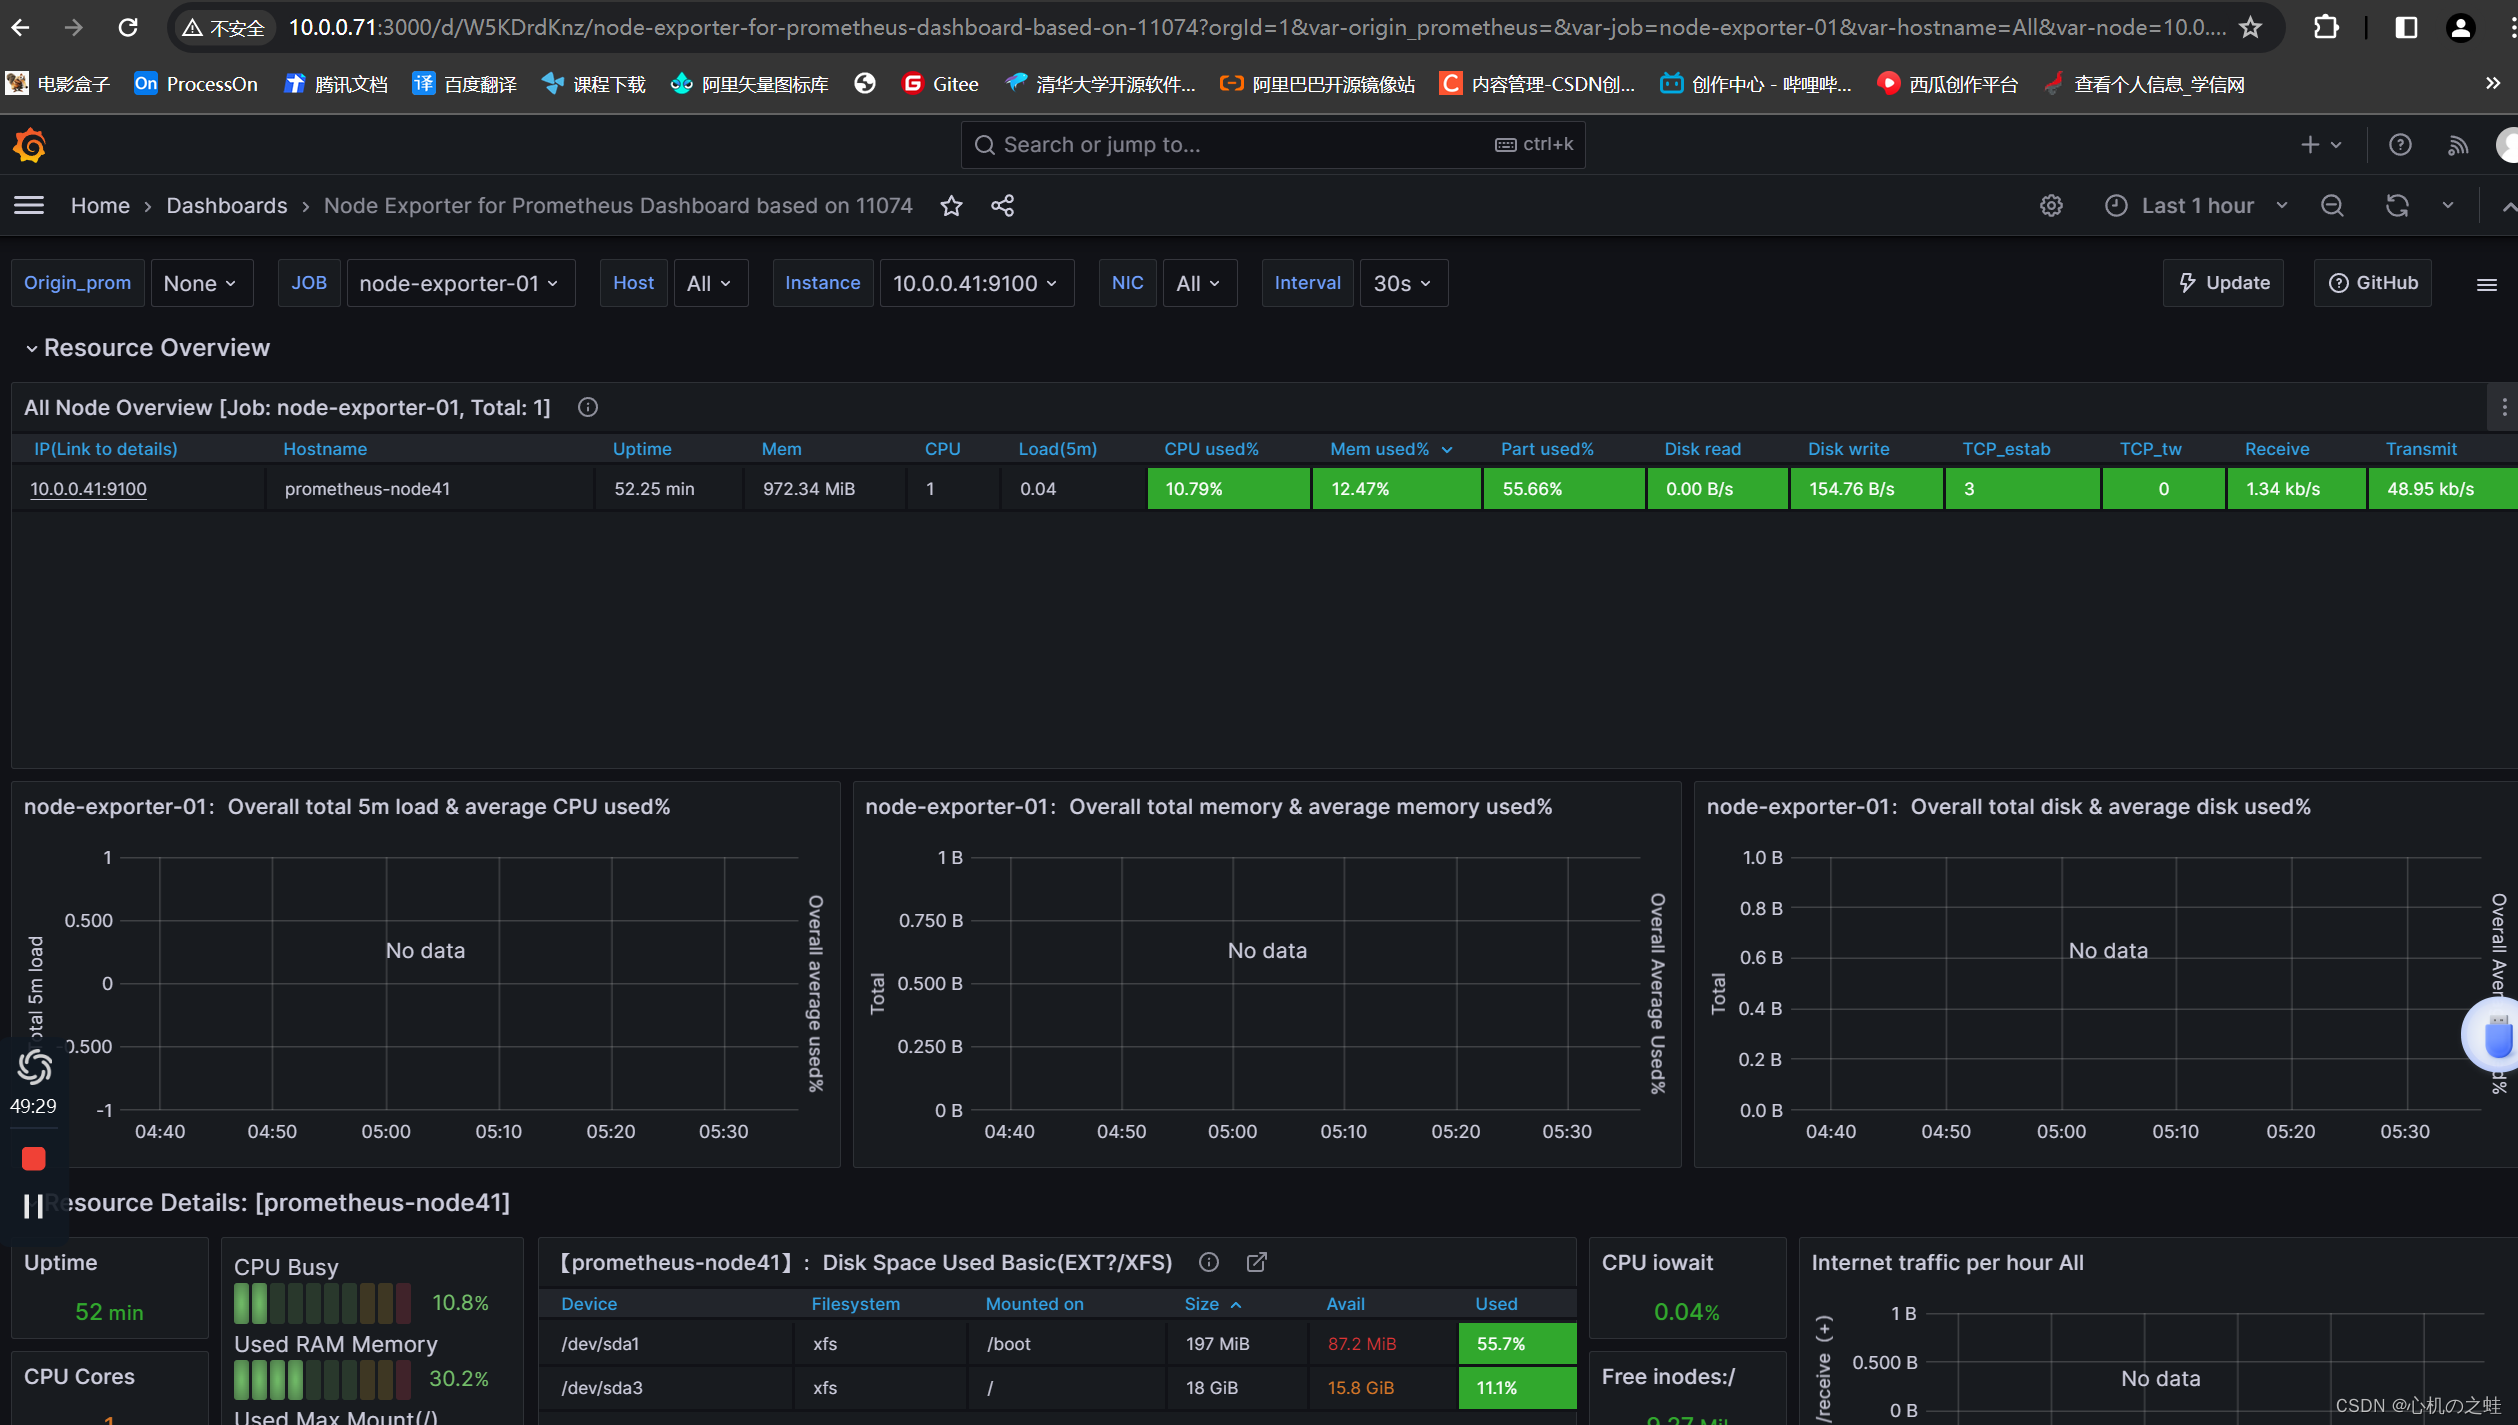Viewport: 2518px width, 1425px height.
Task: Open dashboard settings gear icon
Action: [2051, 206]
